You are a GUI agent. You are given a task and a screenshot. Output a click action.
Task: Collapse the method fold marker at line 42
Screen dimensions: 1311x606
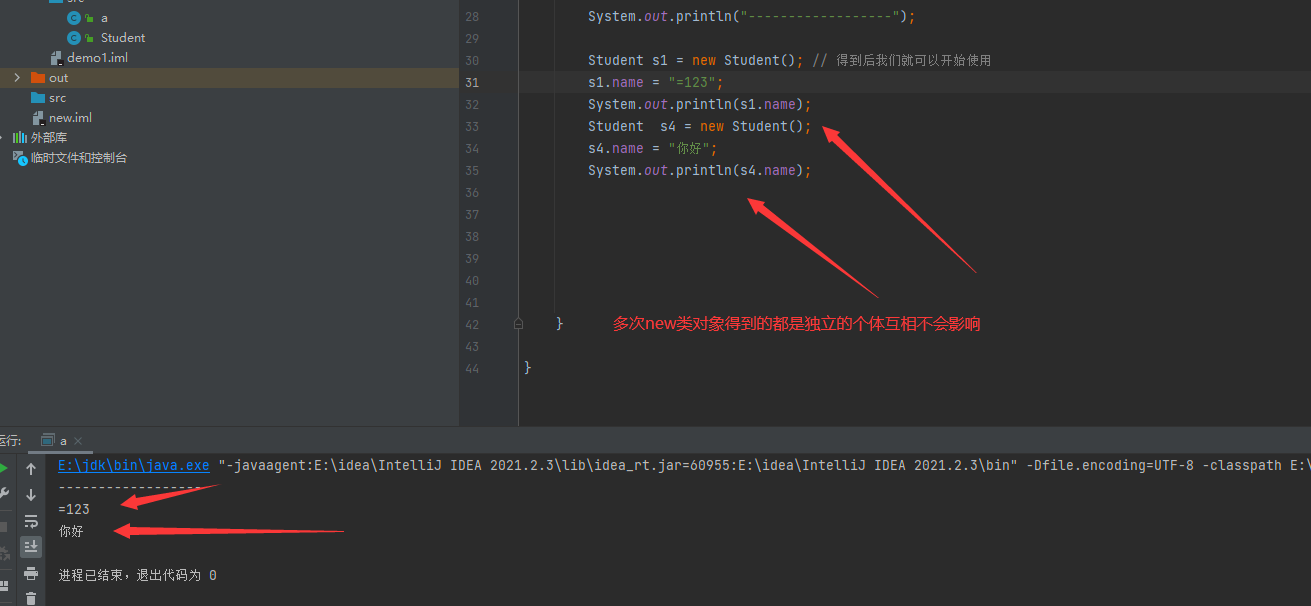point(518,324)
